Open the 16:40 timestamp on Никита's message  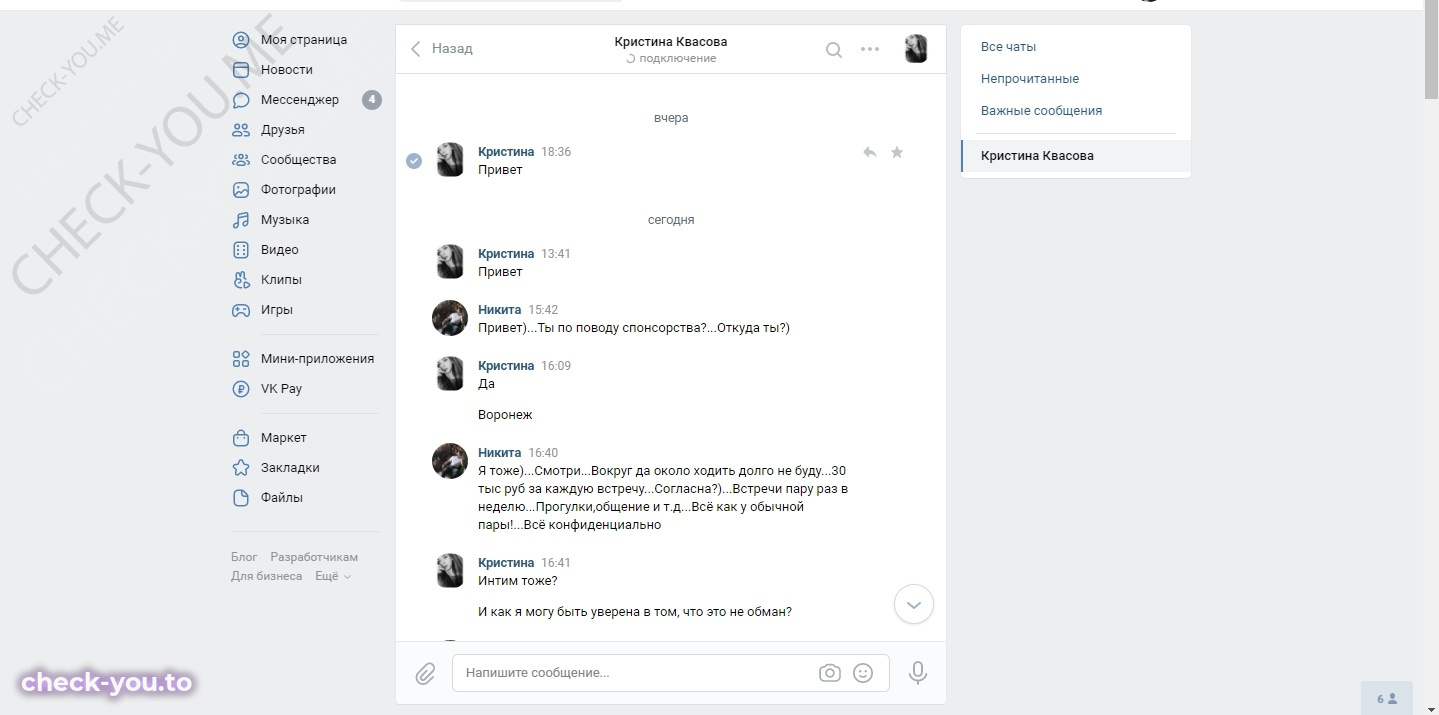544,453
